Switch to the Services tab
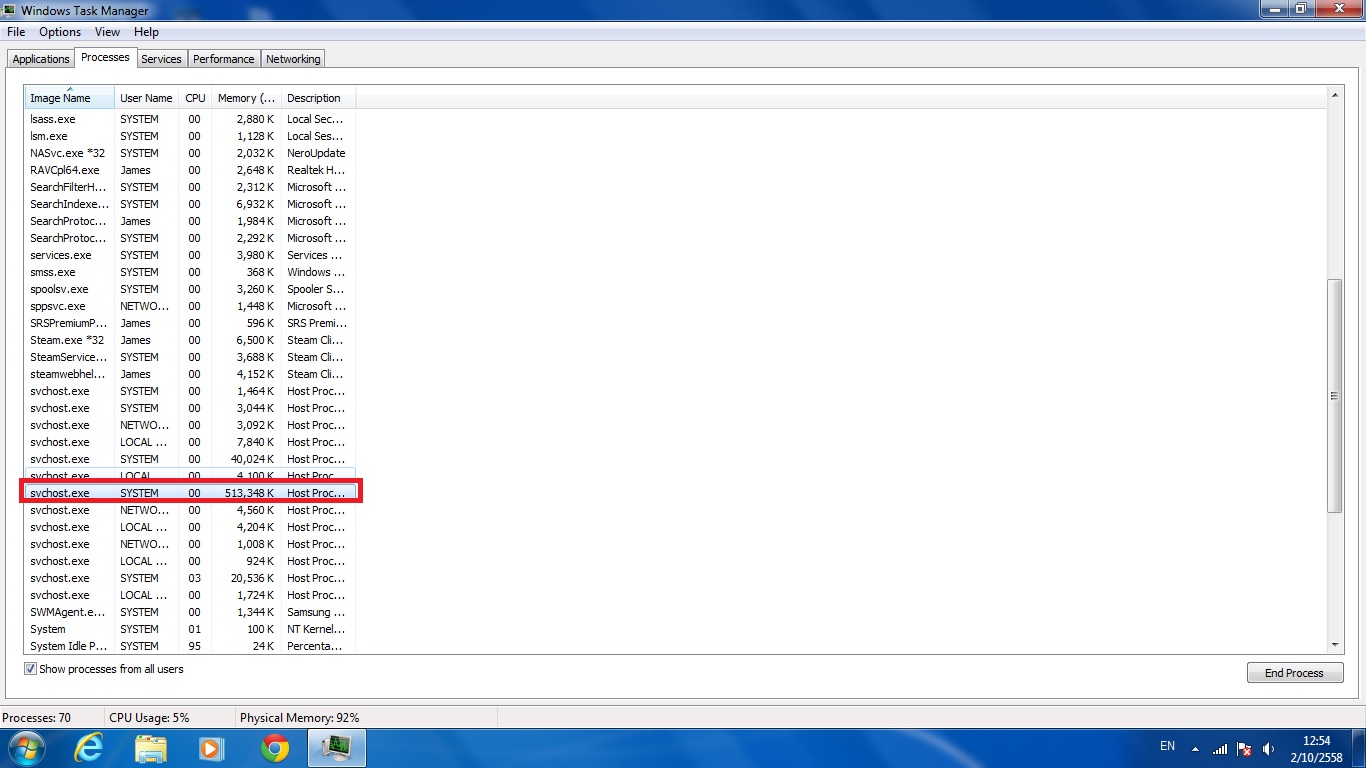Image resolution: width=1366 pixels, height=768 pixels. coord(161,59)
